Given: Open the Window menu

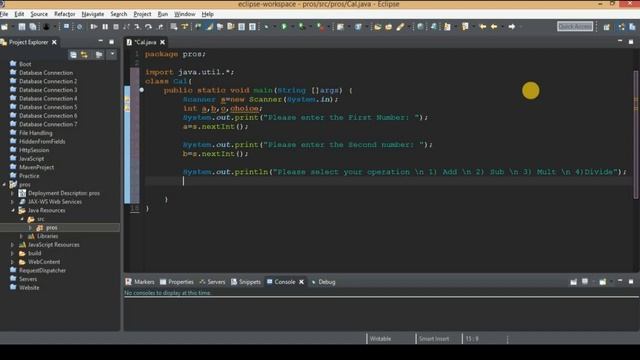Looking at the screenshot, I should pyautogui.click(x=184, y=14).
